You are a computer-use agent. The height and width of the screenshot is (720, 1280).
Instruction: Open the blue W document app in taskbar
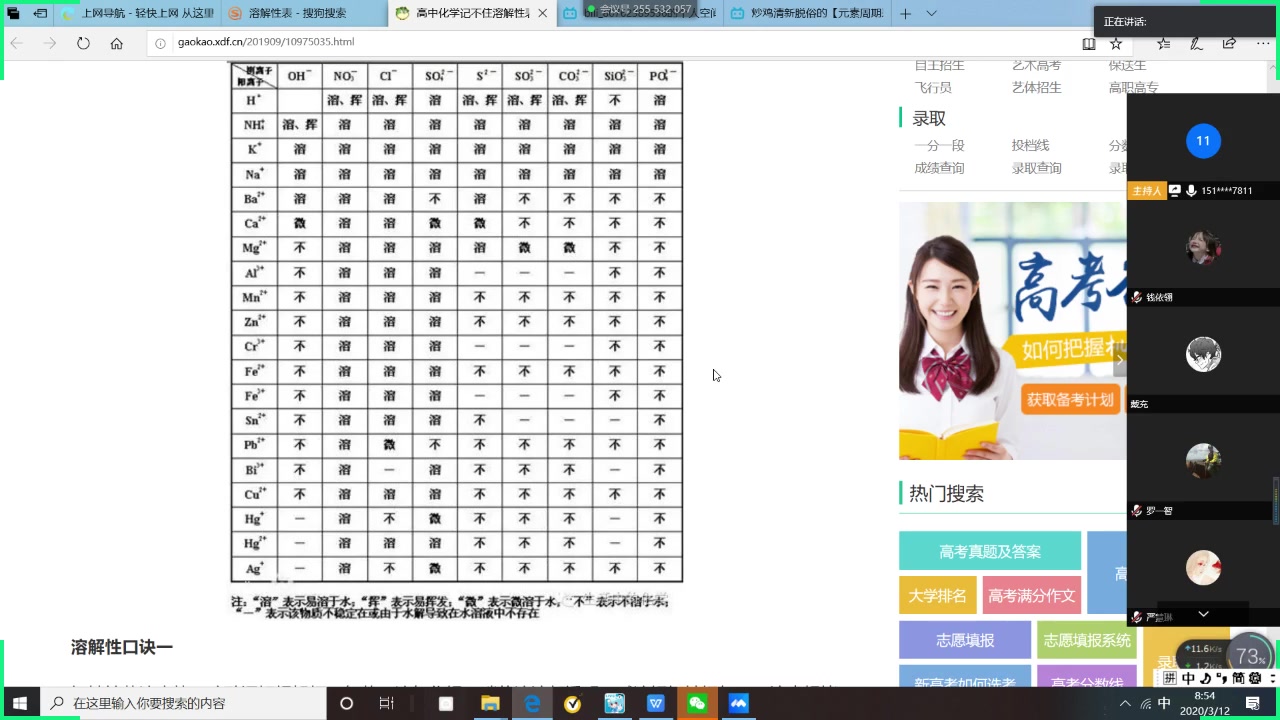tap(656, 704)
